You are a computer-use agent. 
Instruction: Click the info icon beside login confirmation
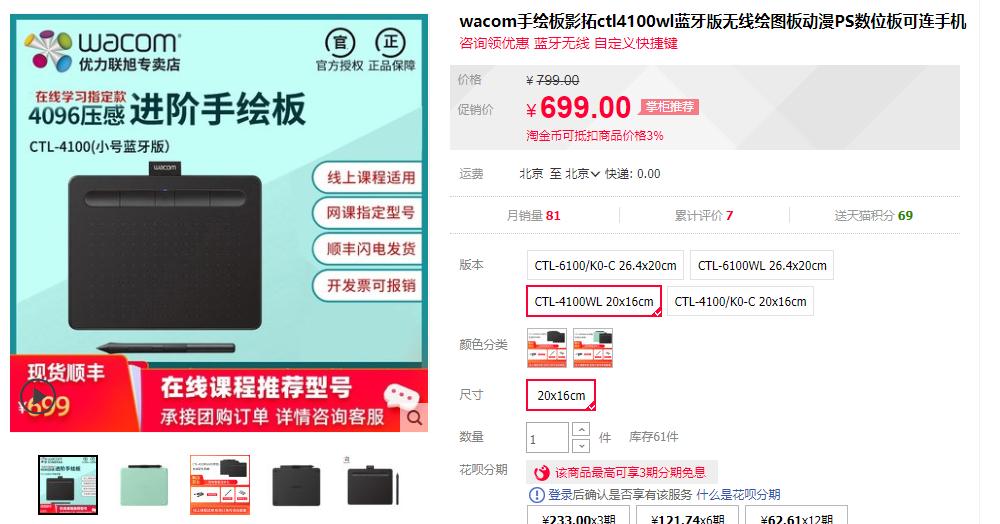[536, 495]
